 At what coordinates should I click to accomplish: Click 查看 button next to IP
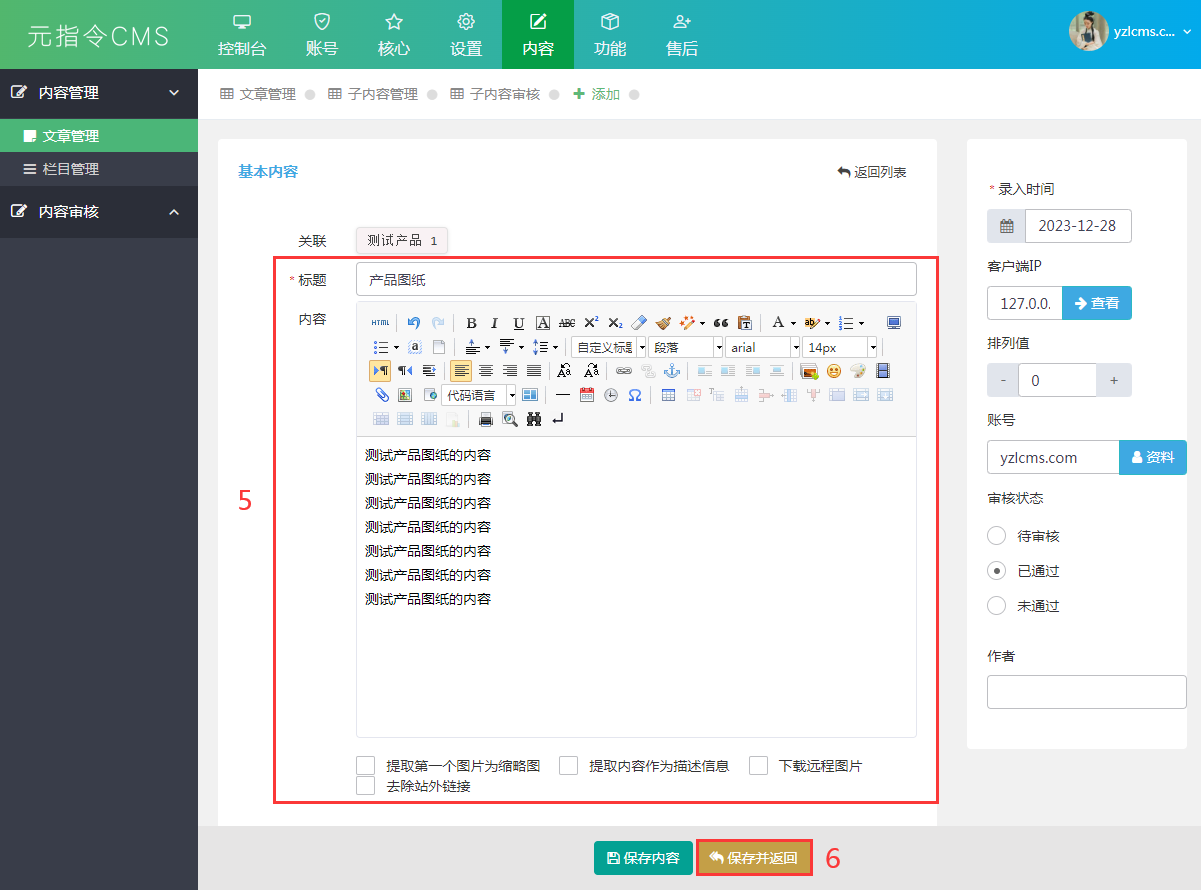click(1097, 303)
